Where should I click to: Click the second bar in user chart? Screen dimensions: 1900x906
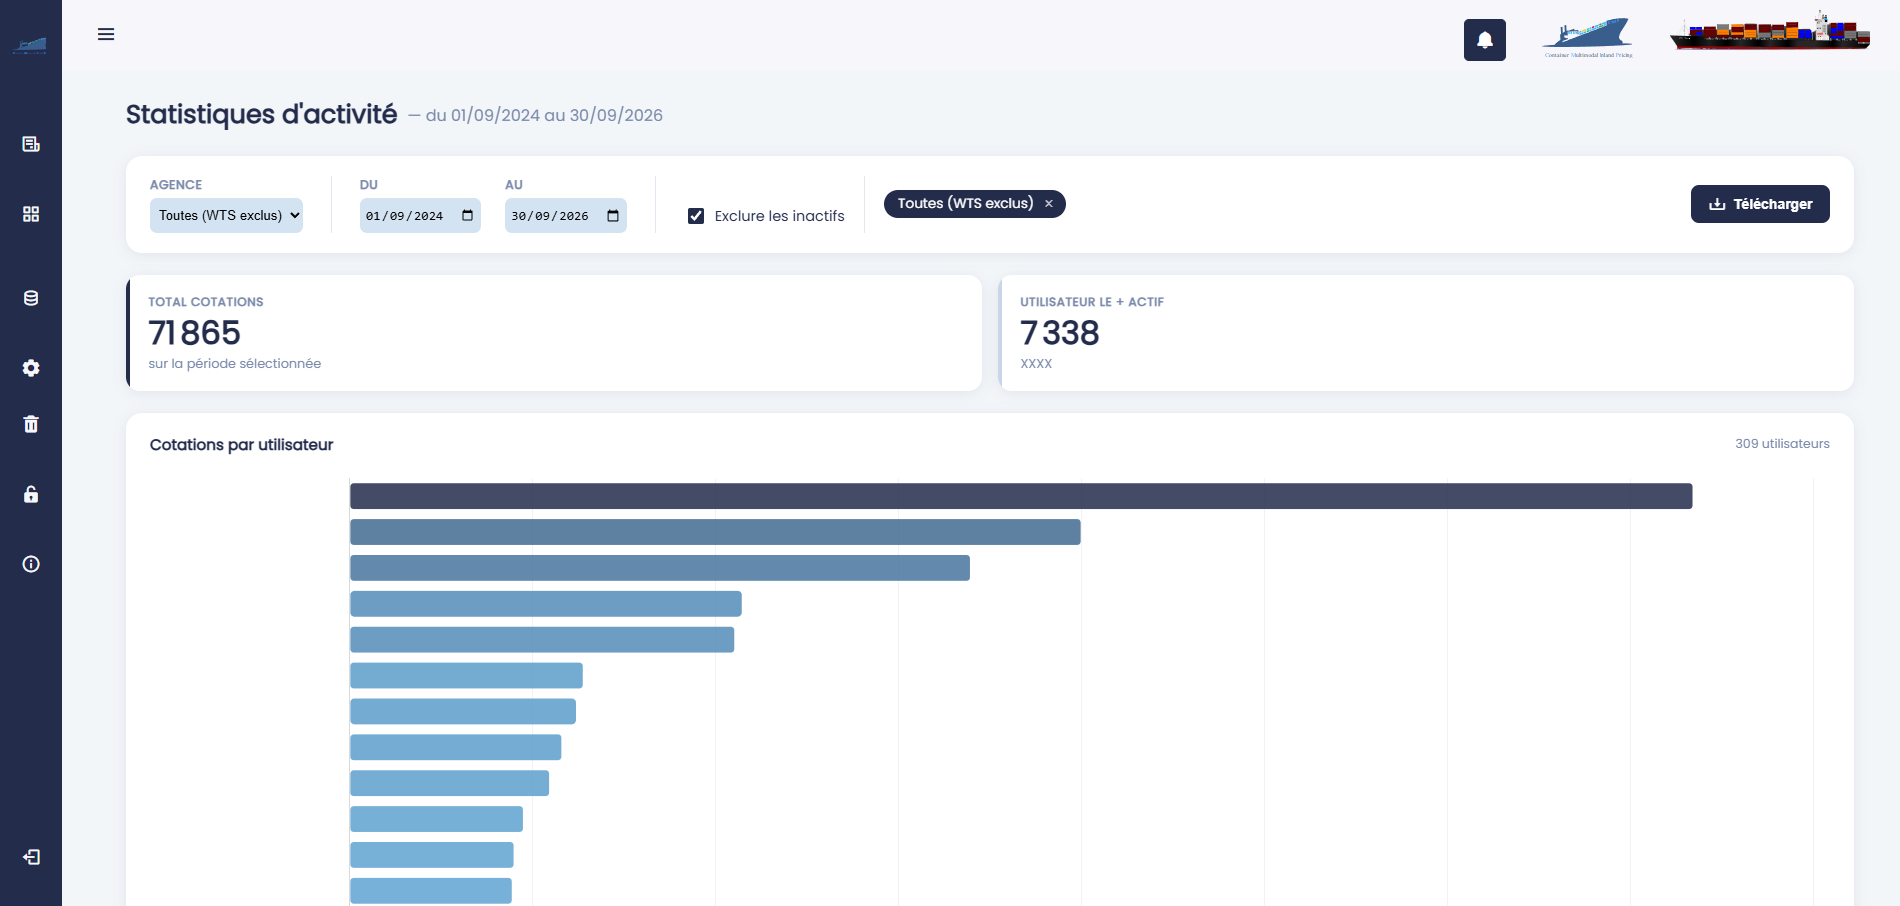pyautogui.click(x=715, y=532)
